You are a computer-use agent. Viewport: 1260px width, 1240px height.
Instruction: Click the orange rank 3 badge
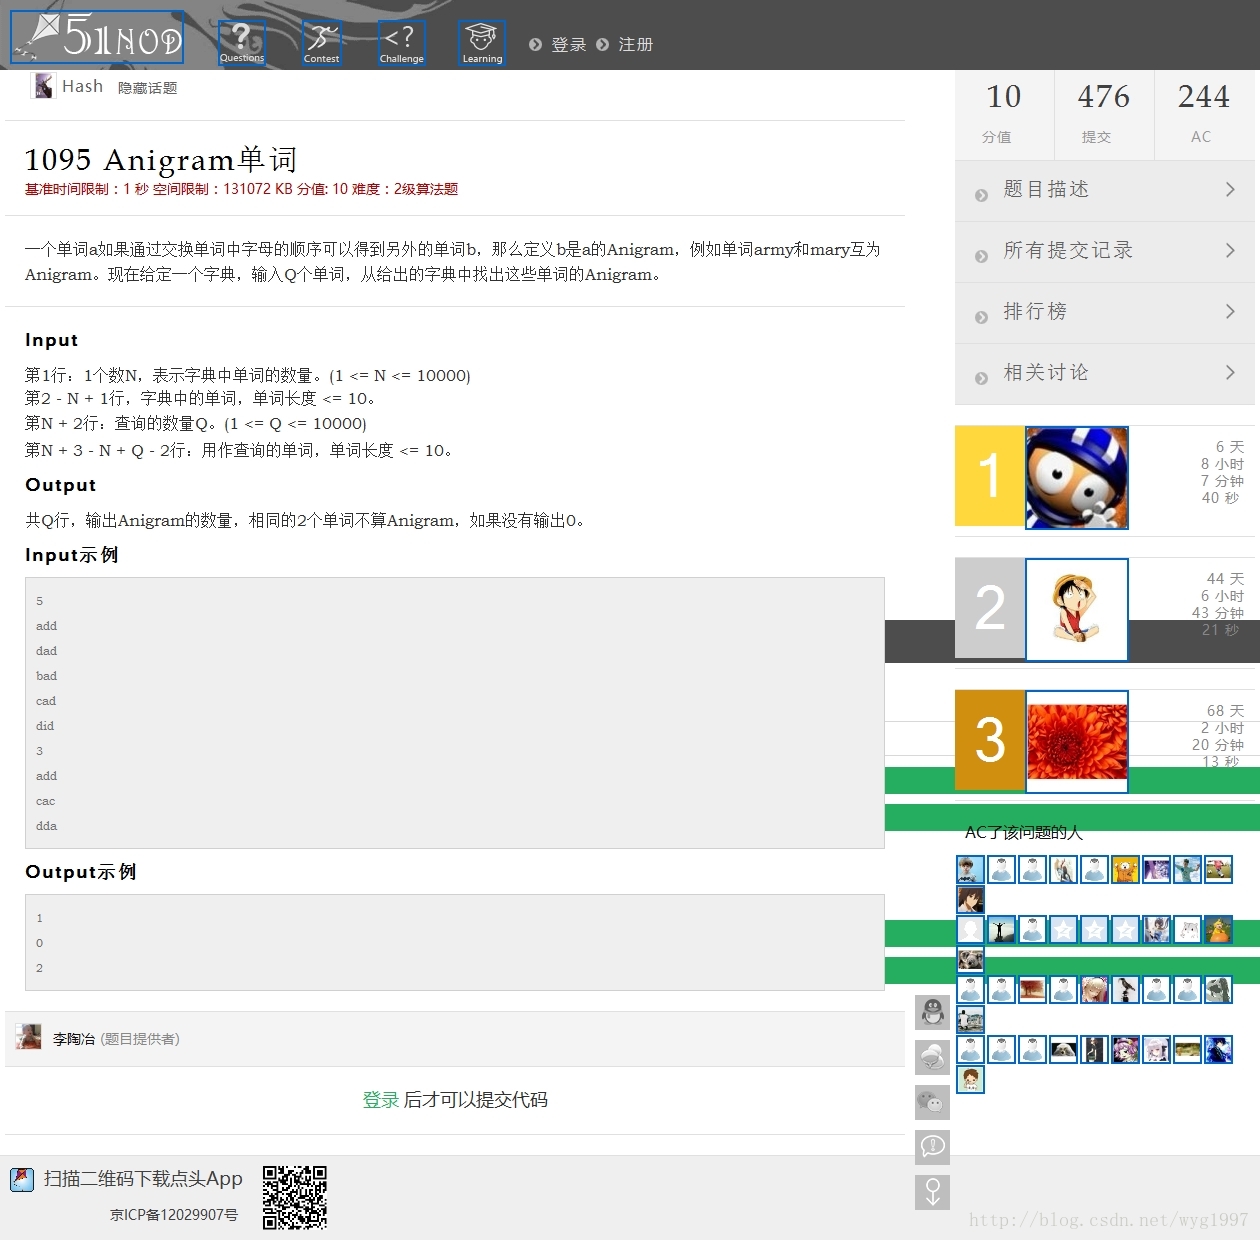[x=990, y=740]
